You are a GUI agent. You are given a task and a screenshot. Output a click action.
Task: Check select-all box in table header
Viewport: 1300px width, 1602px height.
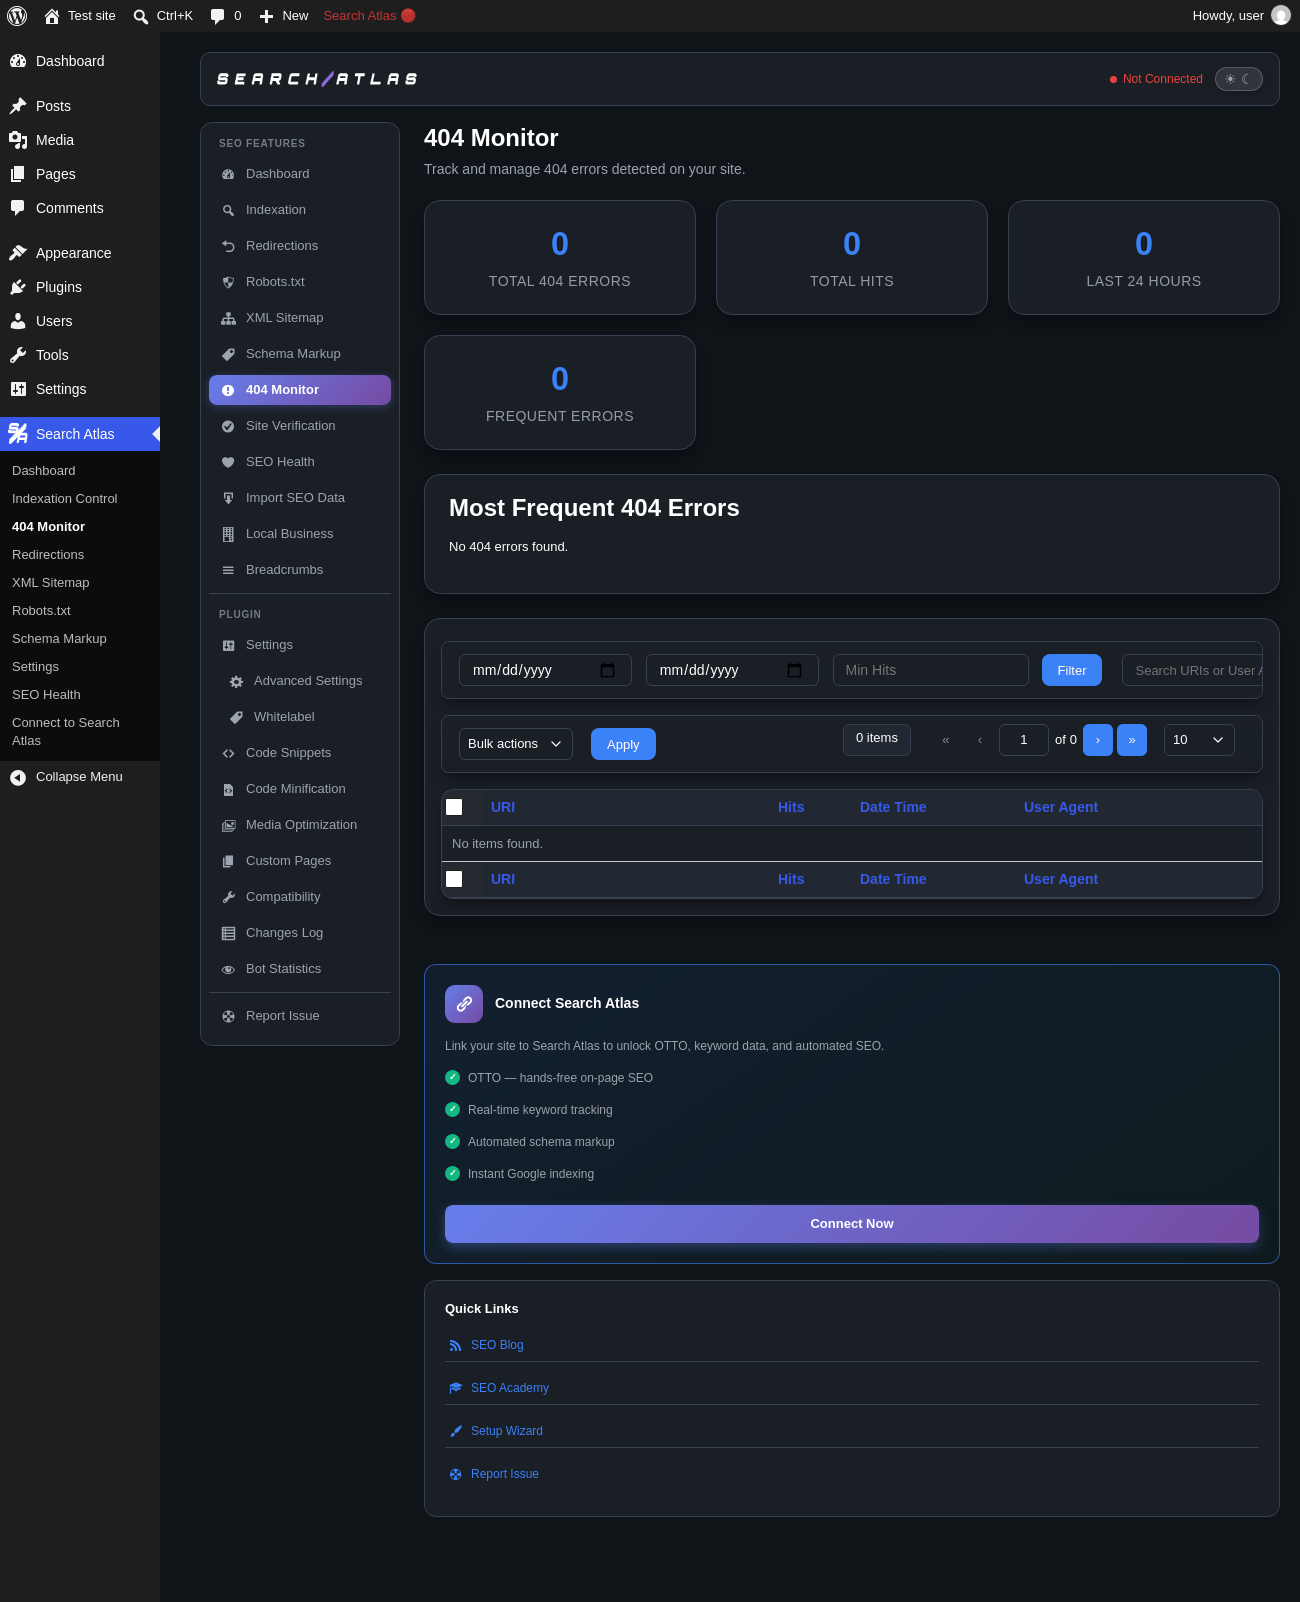point(454,807)
